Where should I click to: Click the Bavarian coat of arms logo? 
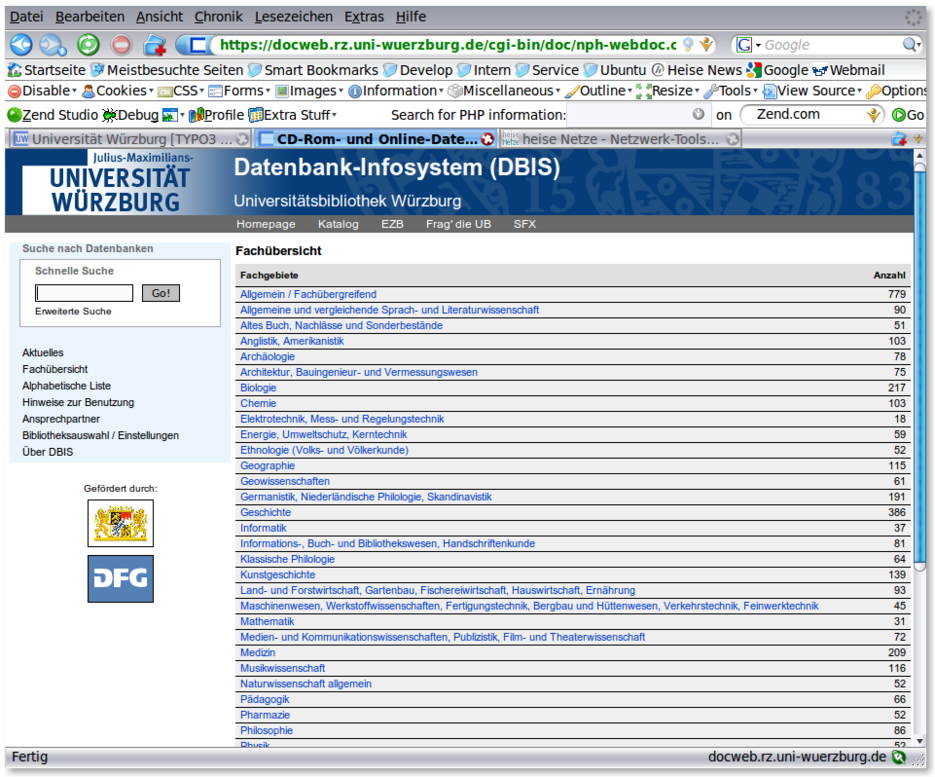(120, 522)
